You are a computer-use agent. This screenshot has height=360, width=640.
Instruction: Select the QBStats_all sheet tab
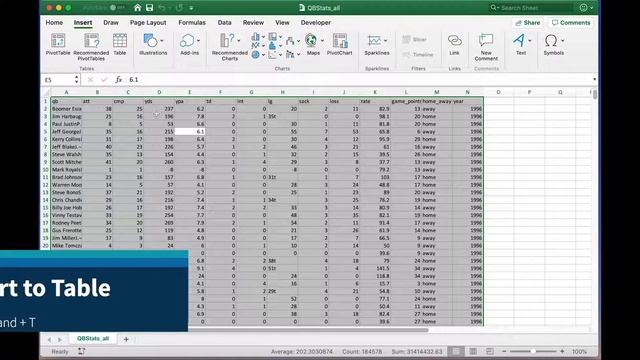click(93, 339)
